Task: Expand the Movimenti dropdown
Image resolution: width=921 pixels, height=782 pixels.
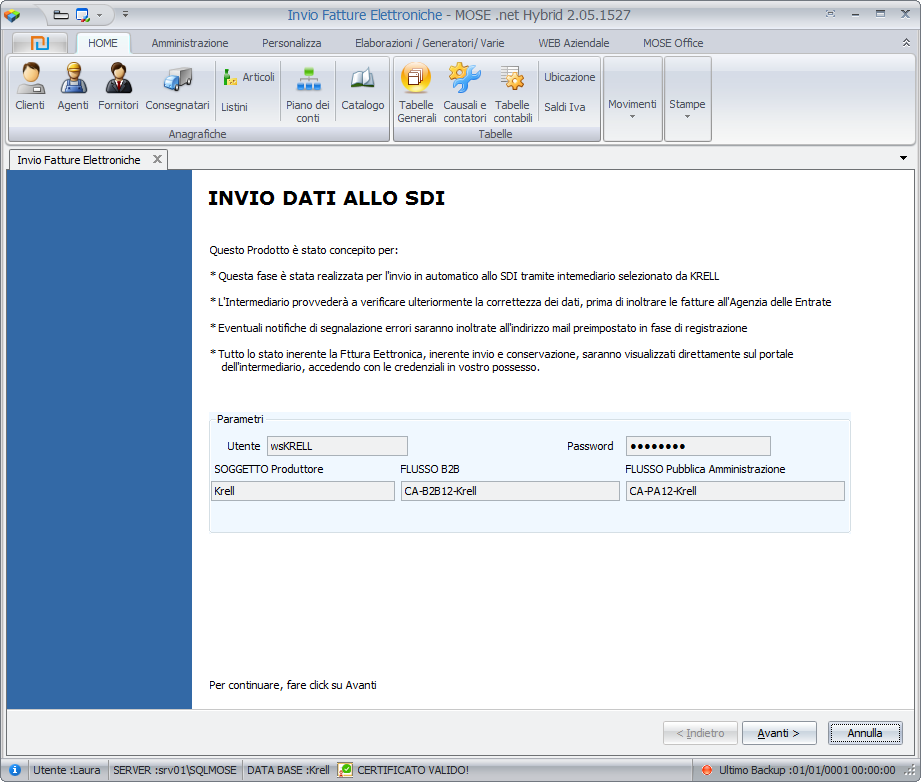Action: (x=633, y=99)
